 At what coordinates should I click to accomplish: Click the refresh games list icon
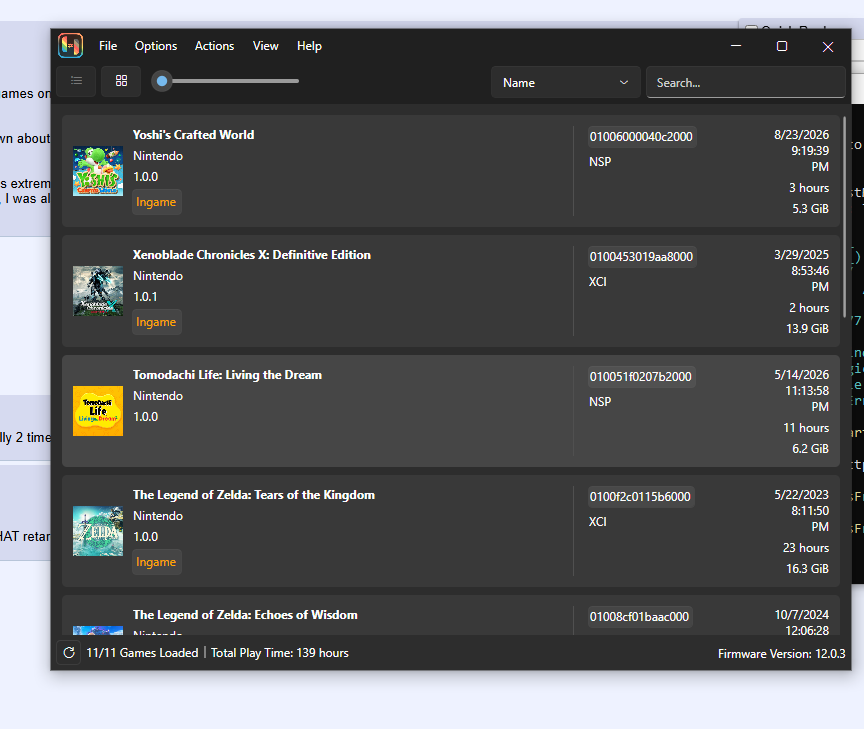pos(69,653)
